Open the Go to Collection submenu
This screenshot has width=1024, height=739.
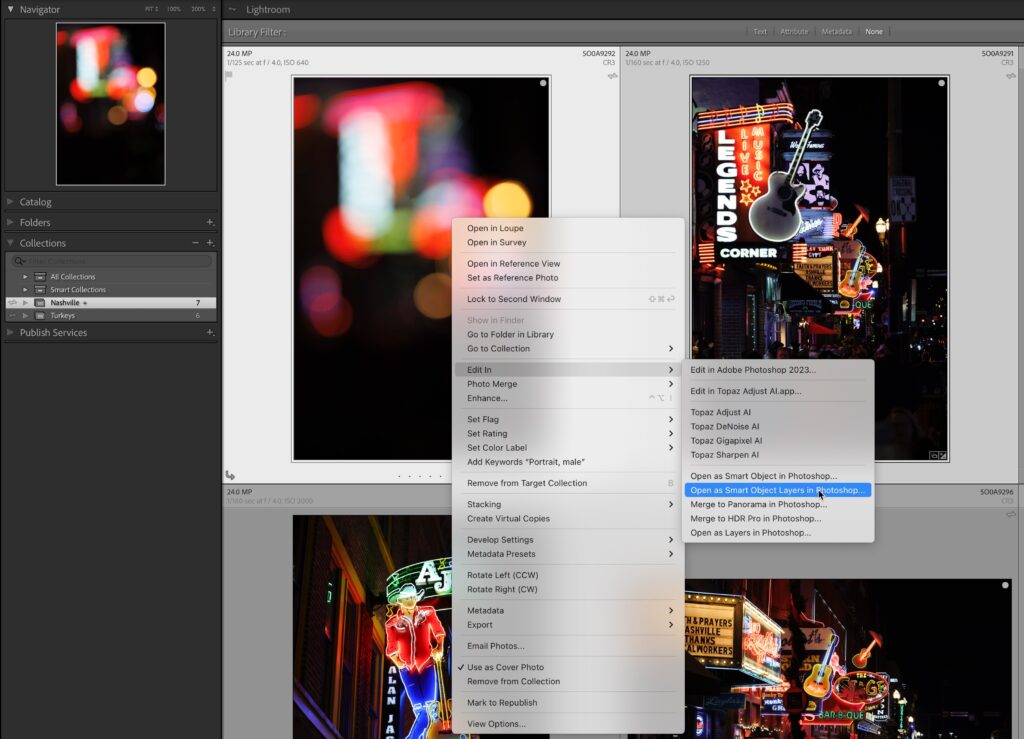tap(568, 349)
